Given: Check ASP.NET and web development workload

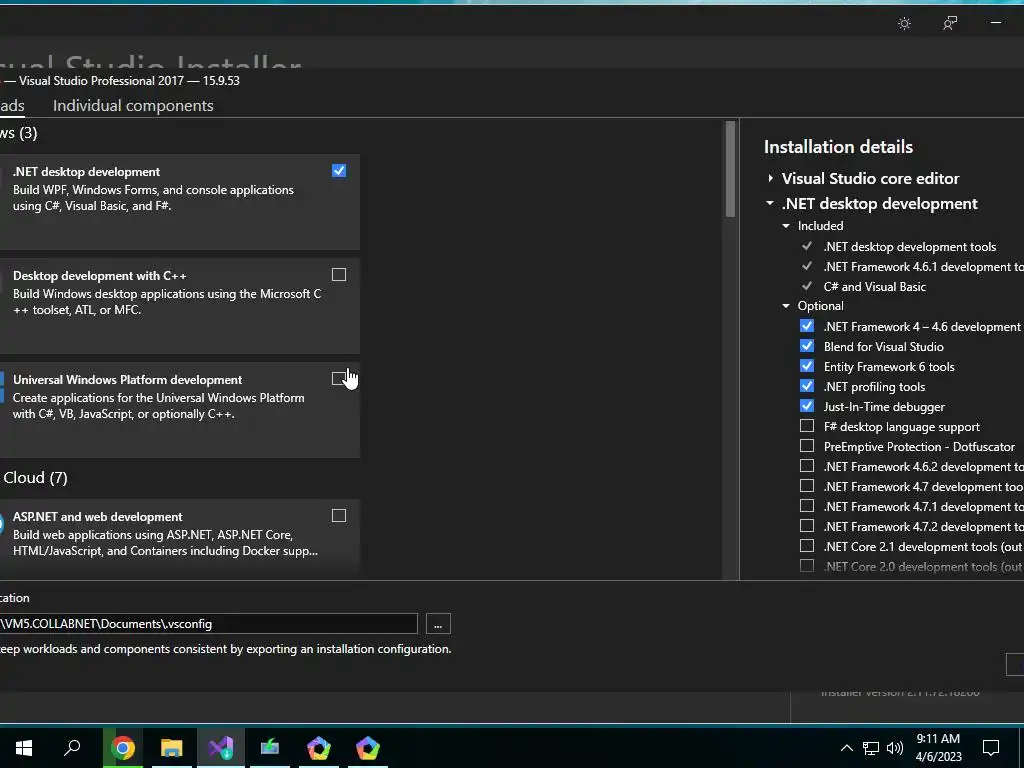Looking at the screenshot, I should [x=339, y=516].
